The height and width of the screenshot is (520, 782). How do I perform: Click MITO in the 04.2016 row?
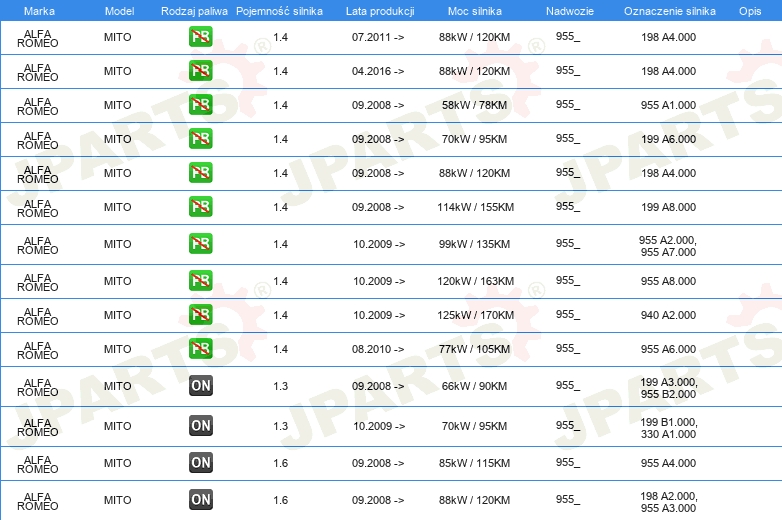tap(118, 71)
